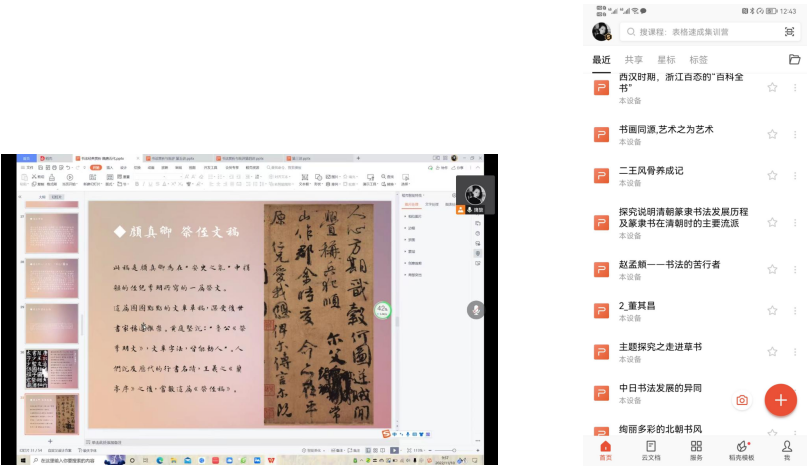Open the folder browser icon
Image resolution: width=807 pixels, height=468 pixels.
click(794, 60)
